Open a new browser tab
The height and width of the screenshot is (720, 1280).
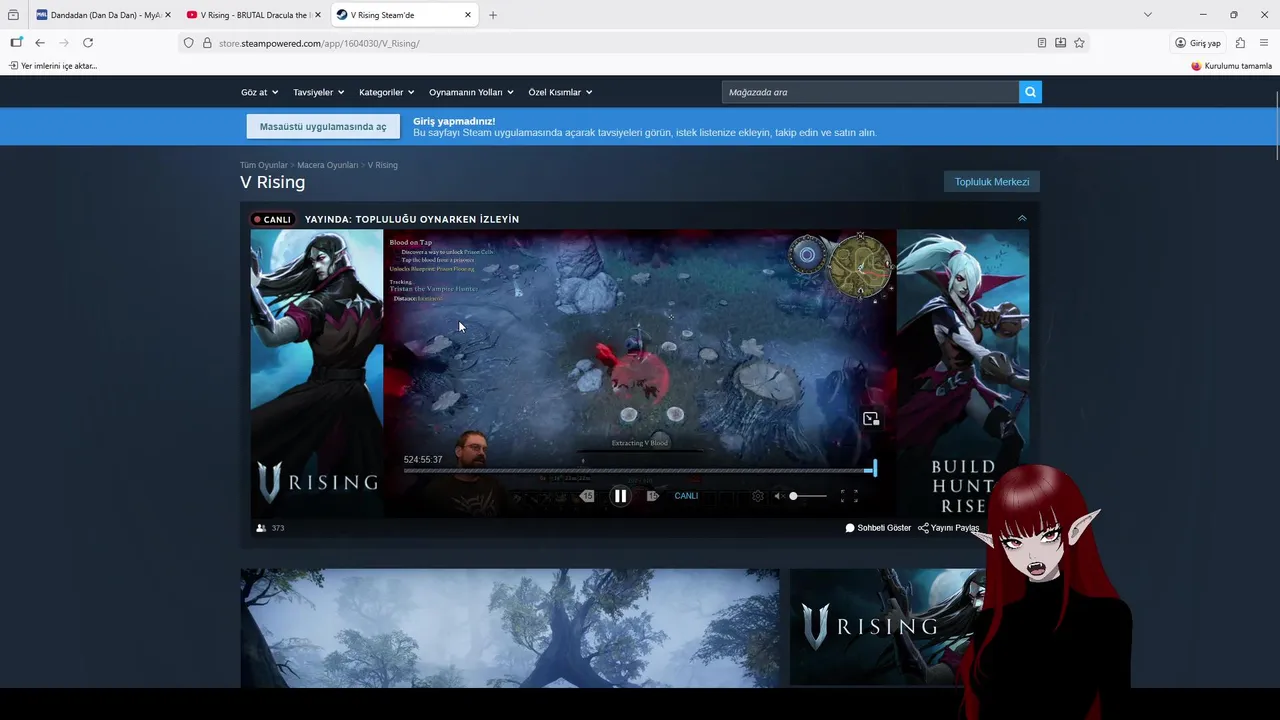pyautogui.click(x=493, y=15)
